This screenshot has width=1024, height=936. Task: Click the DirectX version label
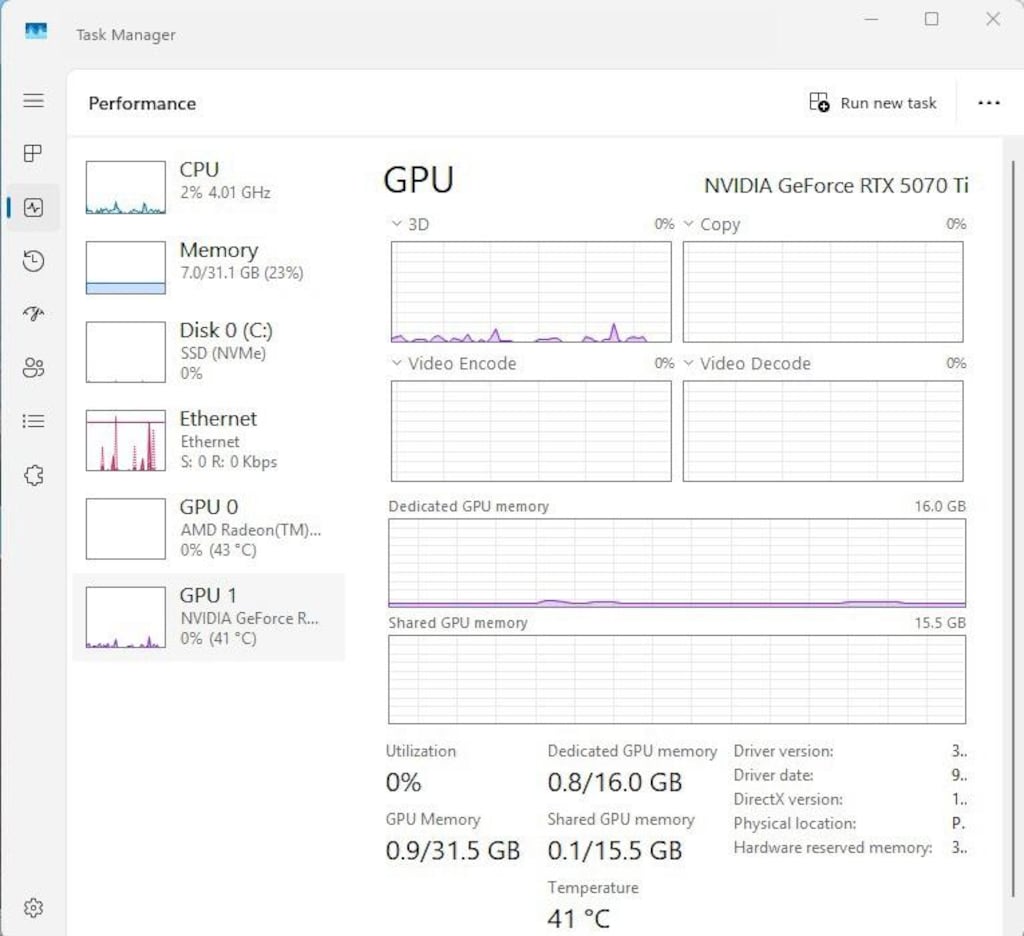coord(788,799)
